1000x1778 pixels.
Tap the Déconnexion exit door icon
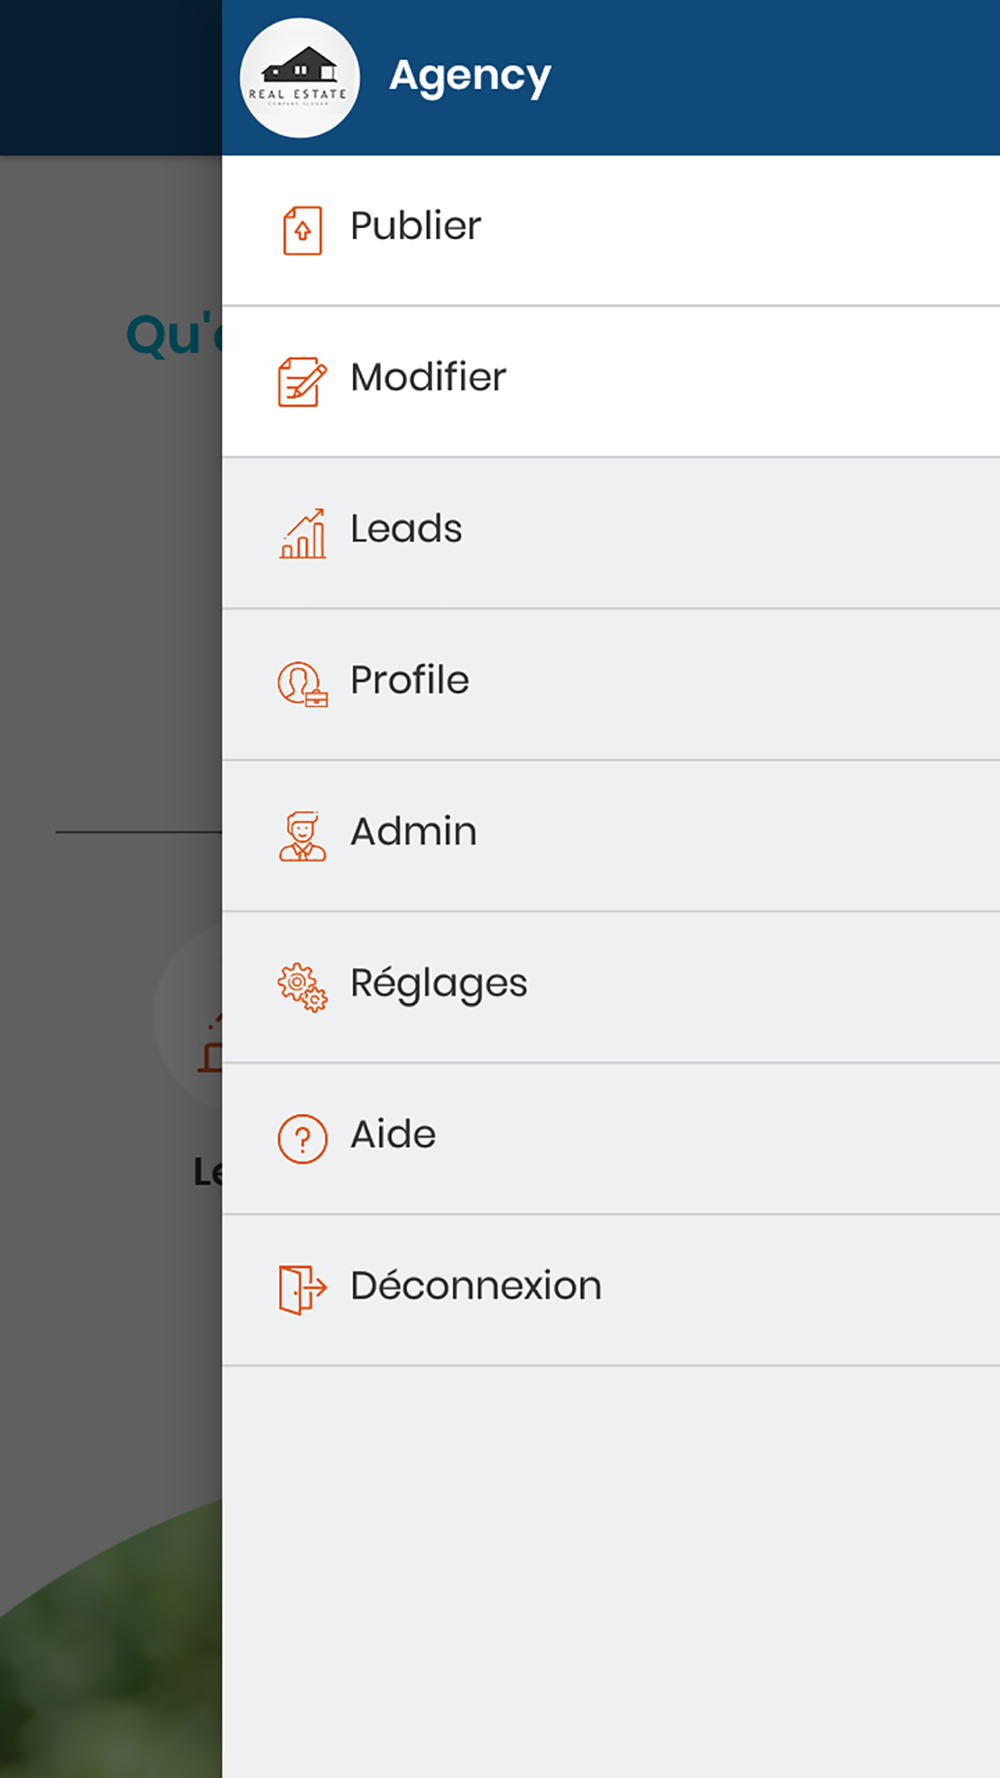point(302,1290)
